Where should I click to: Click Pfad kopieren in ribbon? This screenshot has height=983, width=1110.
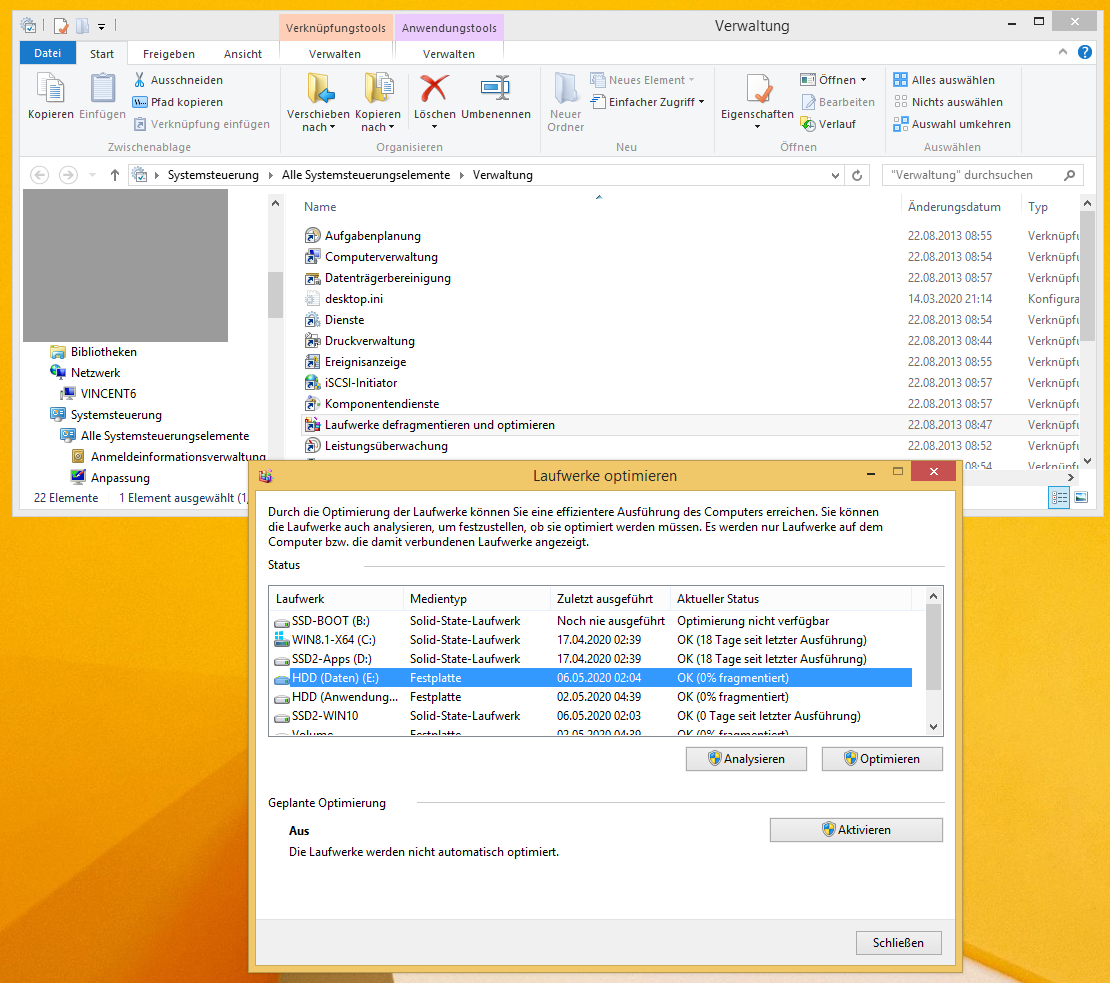pos(178,102)
